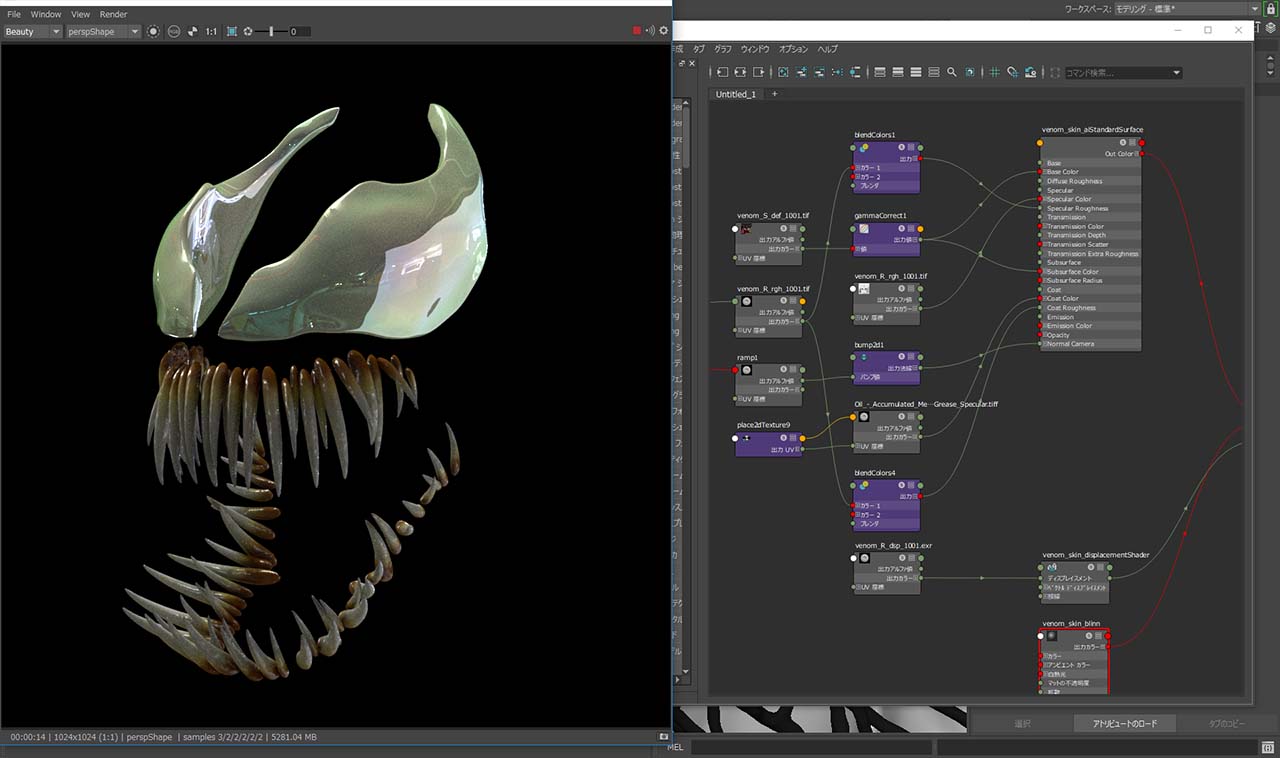The width and height of the screenshot is (1280, 758).
Task: Toggle the crop region icon
Action: [x=232, y=32]
